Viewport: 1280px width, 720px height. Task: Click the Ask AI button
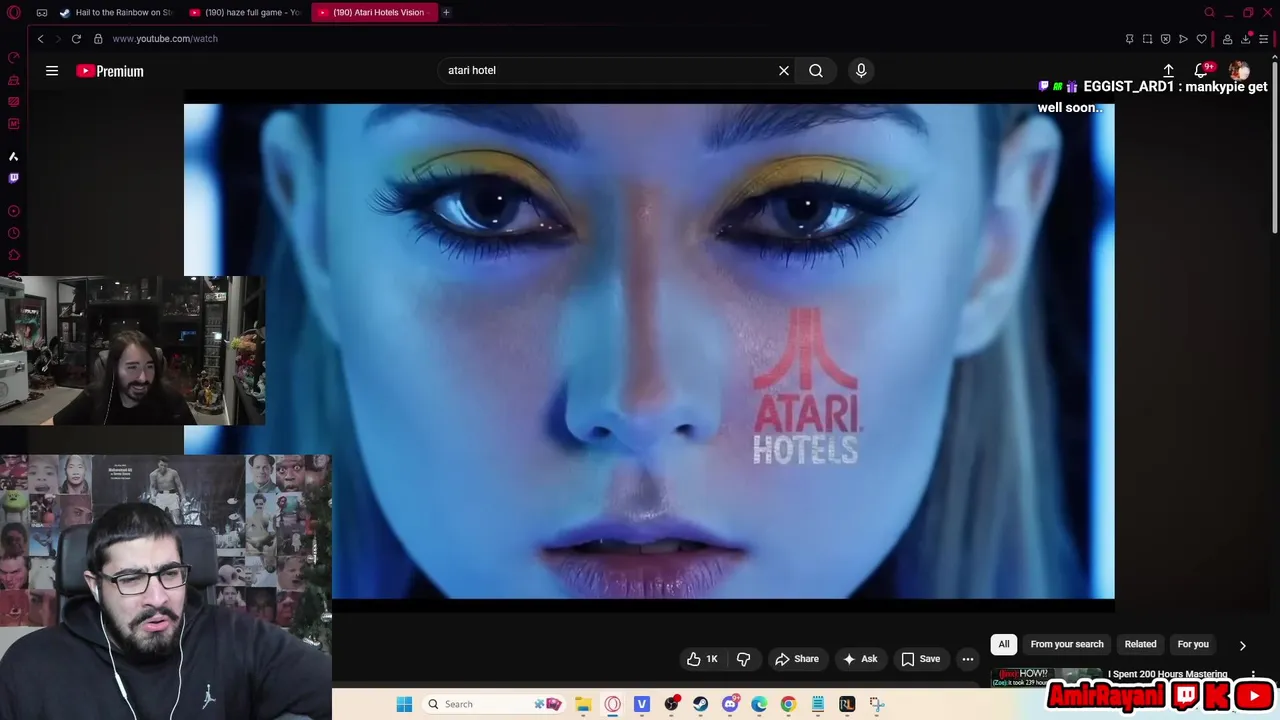coord(860,659)
